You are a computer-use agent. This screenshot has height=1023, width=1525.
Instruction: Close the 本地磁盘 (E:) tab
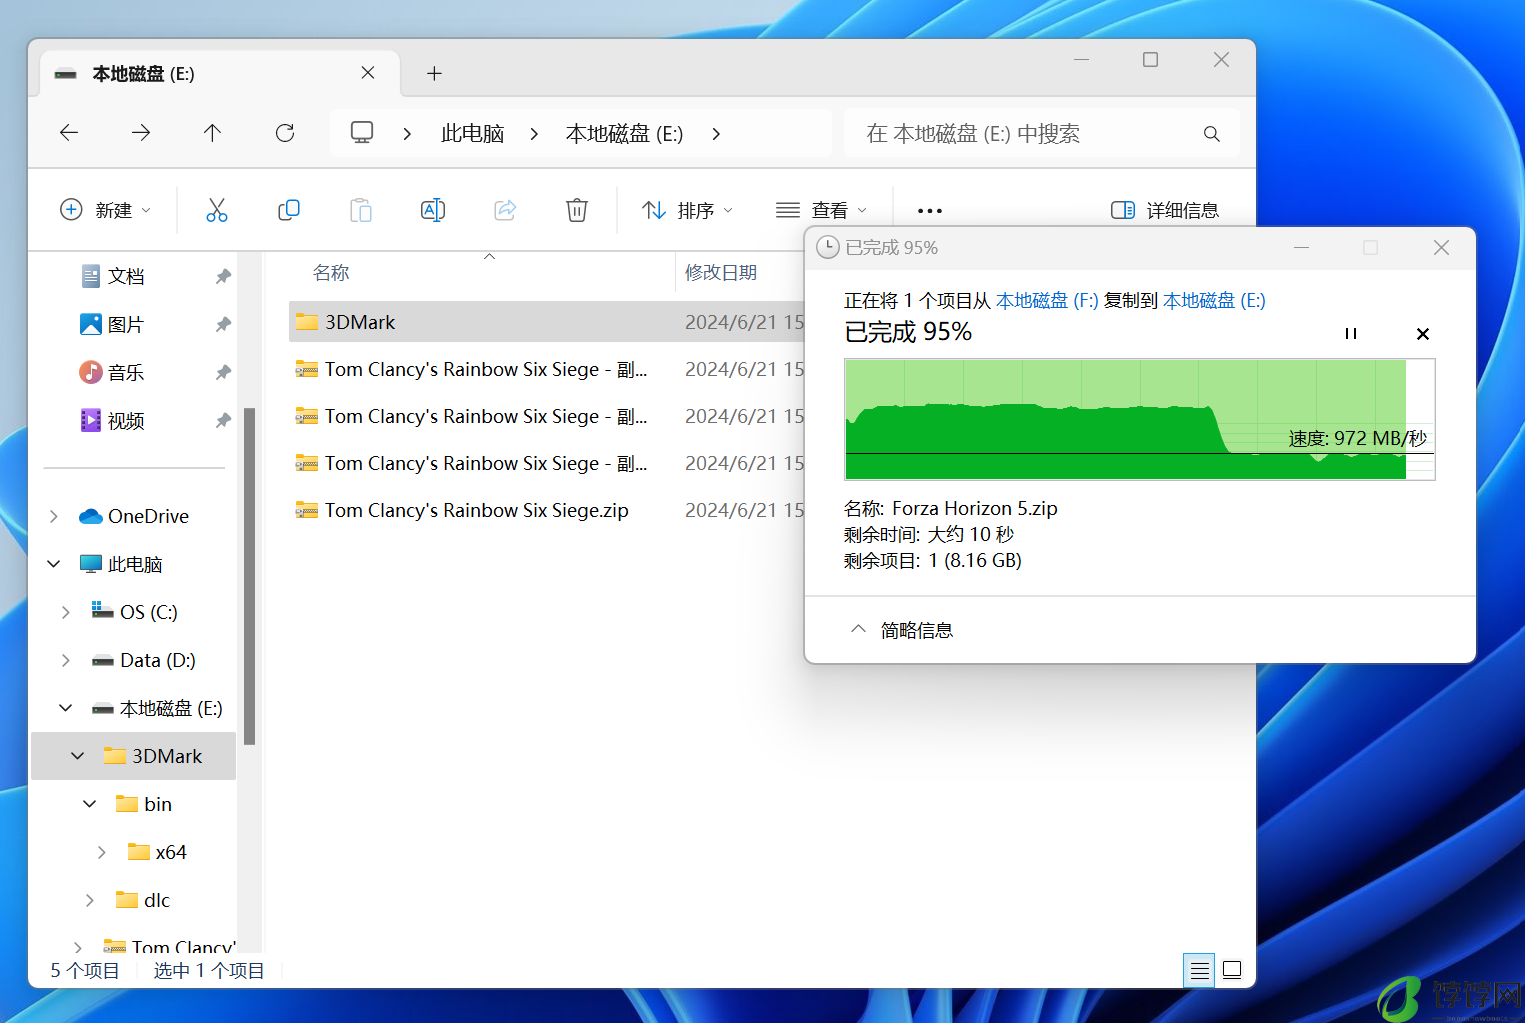pos(368,73)
